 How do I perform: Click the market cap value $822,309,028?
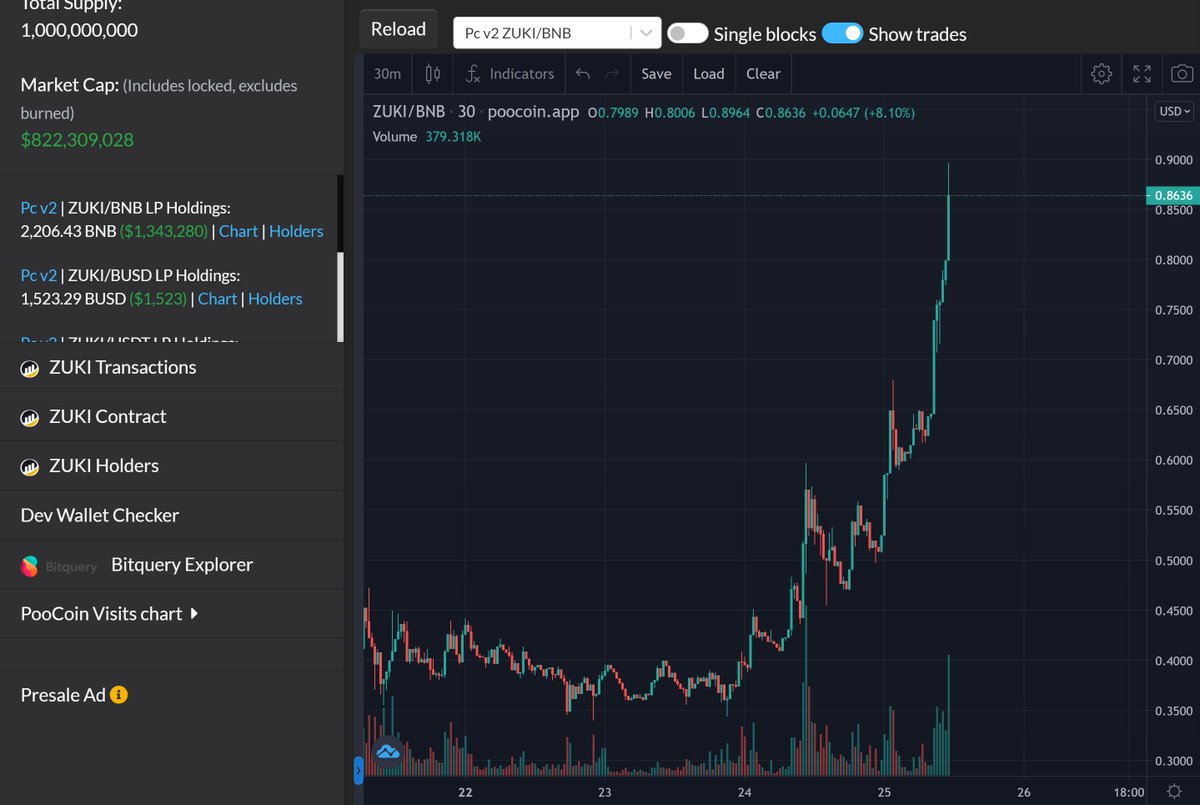click(77, 140)
